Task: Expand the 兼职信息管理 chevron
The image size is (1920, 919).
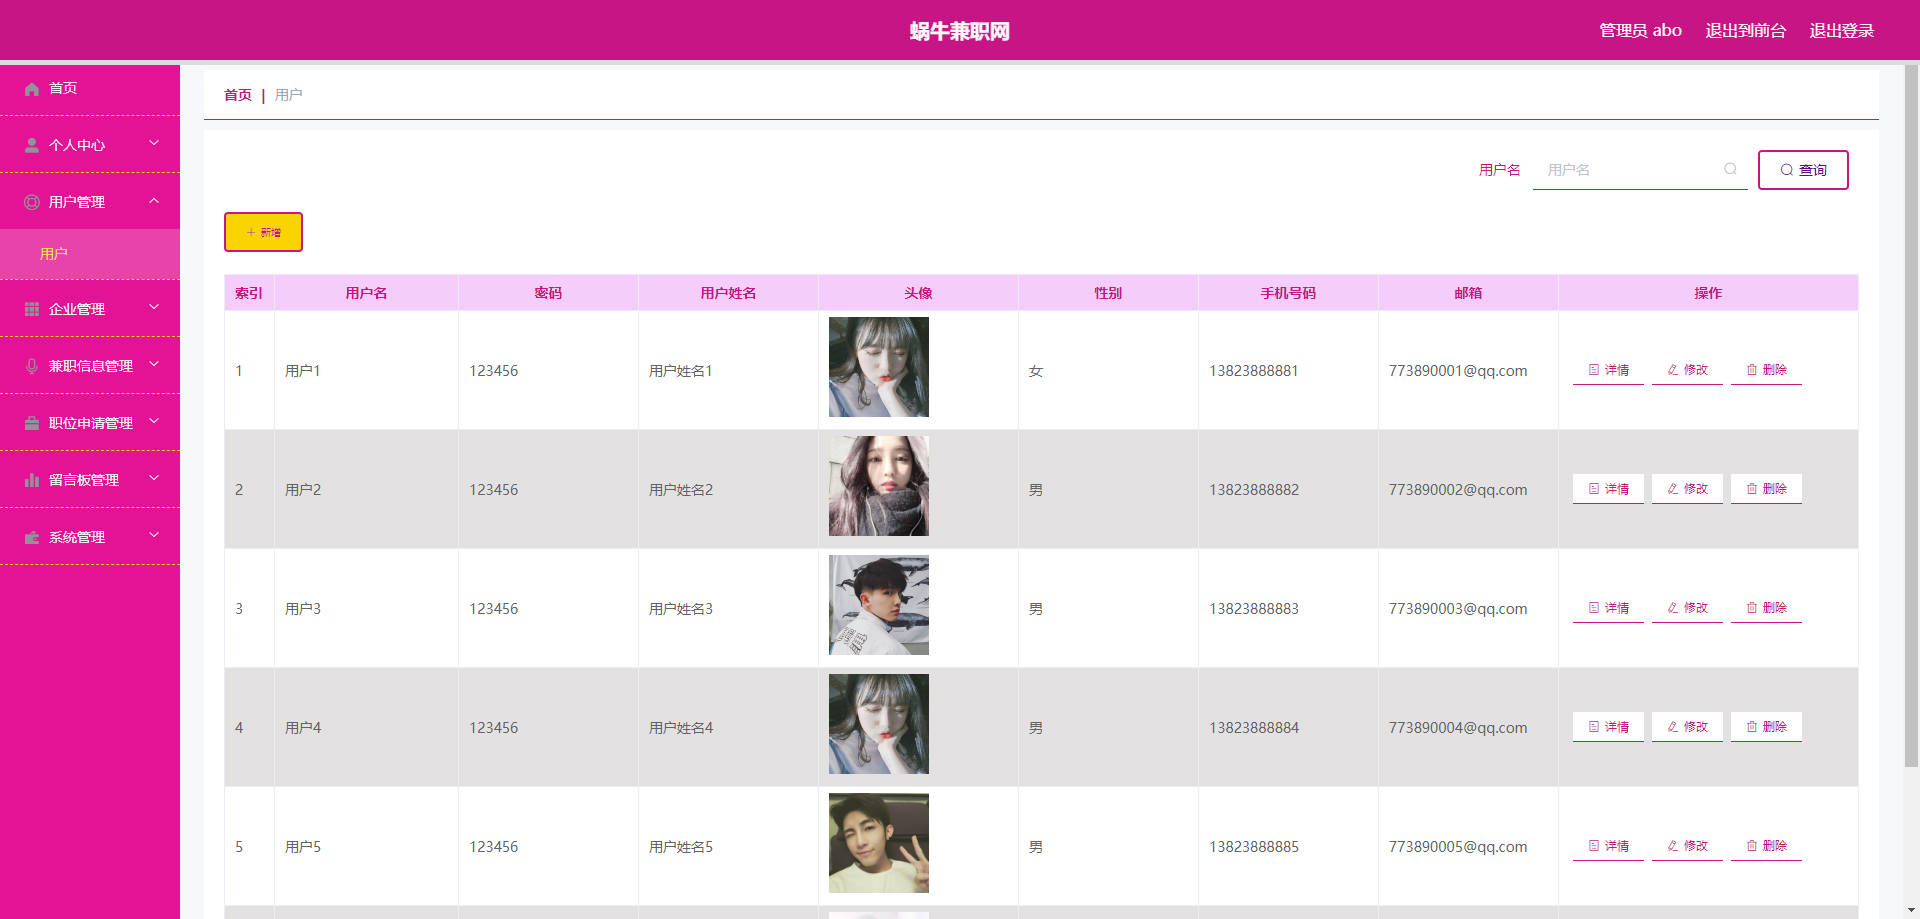Action: pyautogui.click(x=154, y=364)
